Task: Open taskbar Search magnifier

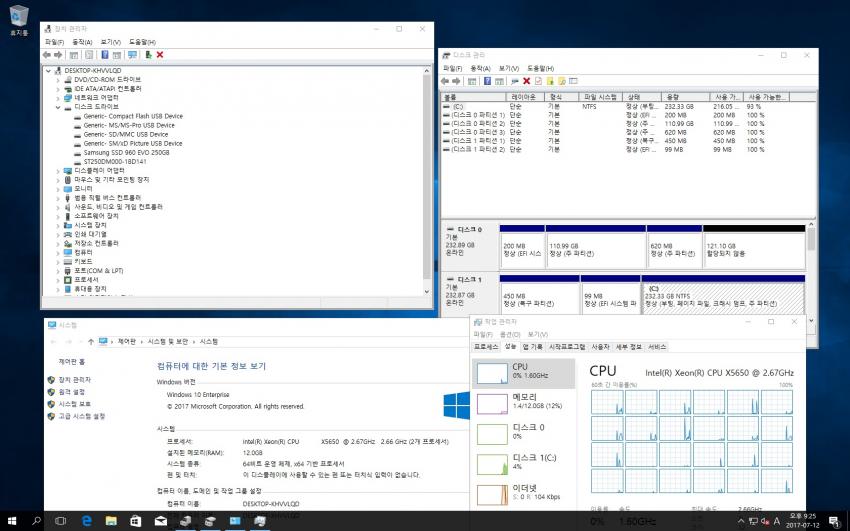Action: point(36,521)
